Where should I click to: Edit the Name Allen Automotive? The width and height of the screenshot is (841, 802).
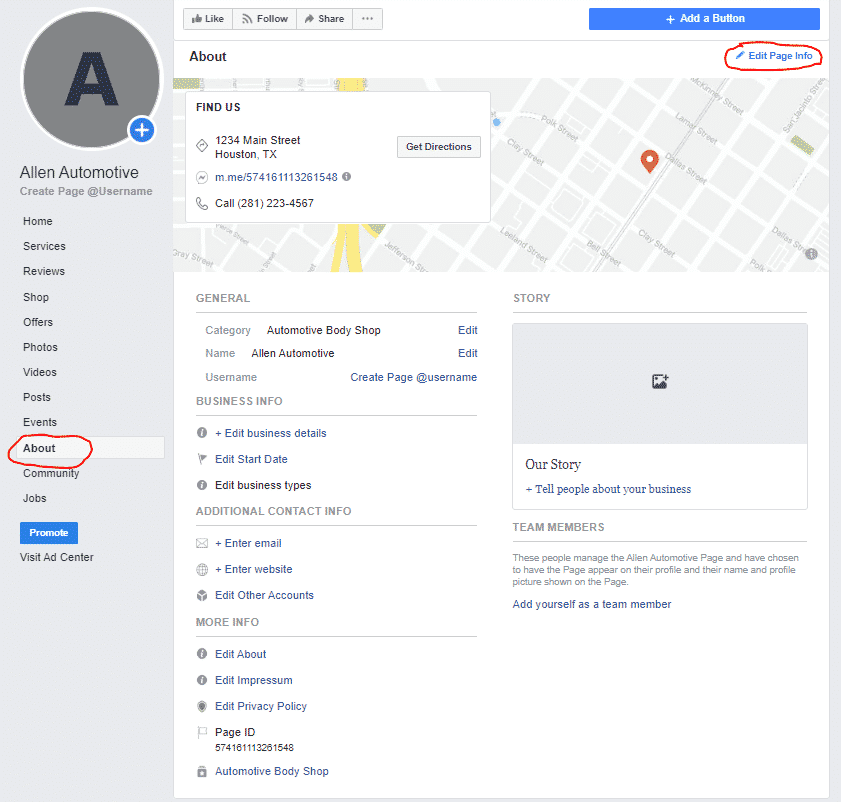[x=468, y=354]
